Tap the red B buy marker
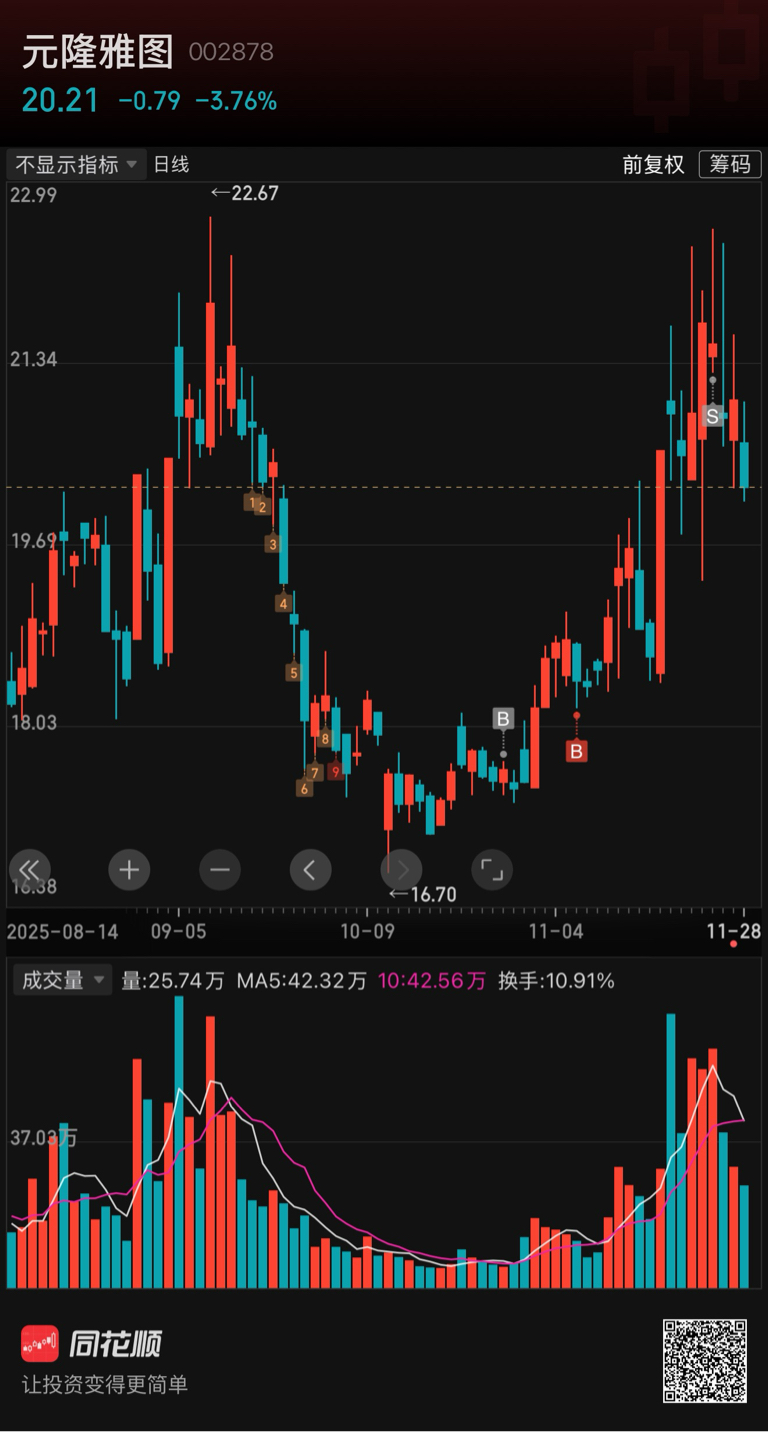The image size is (768, 1432). coord(576,751)
